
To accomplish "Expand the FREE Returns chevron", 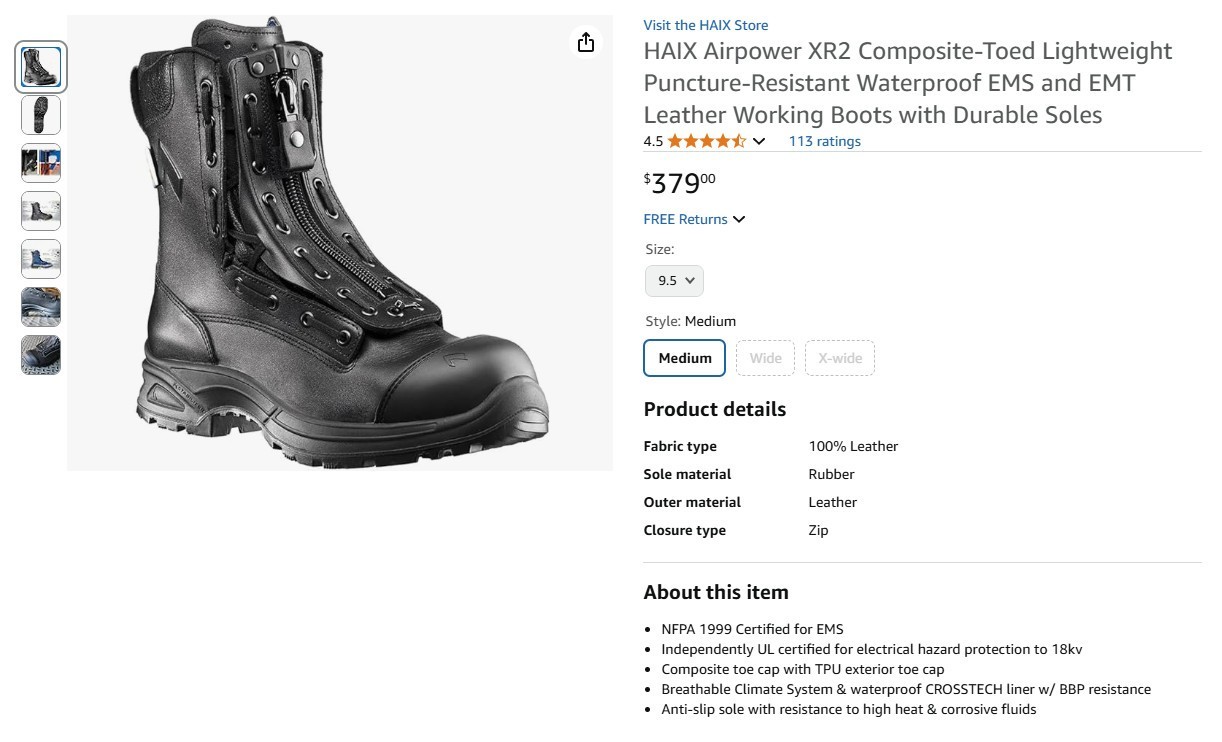I will [739, 220].
